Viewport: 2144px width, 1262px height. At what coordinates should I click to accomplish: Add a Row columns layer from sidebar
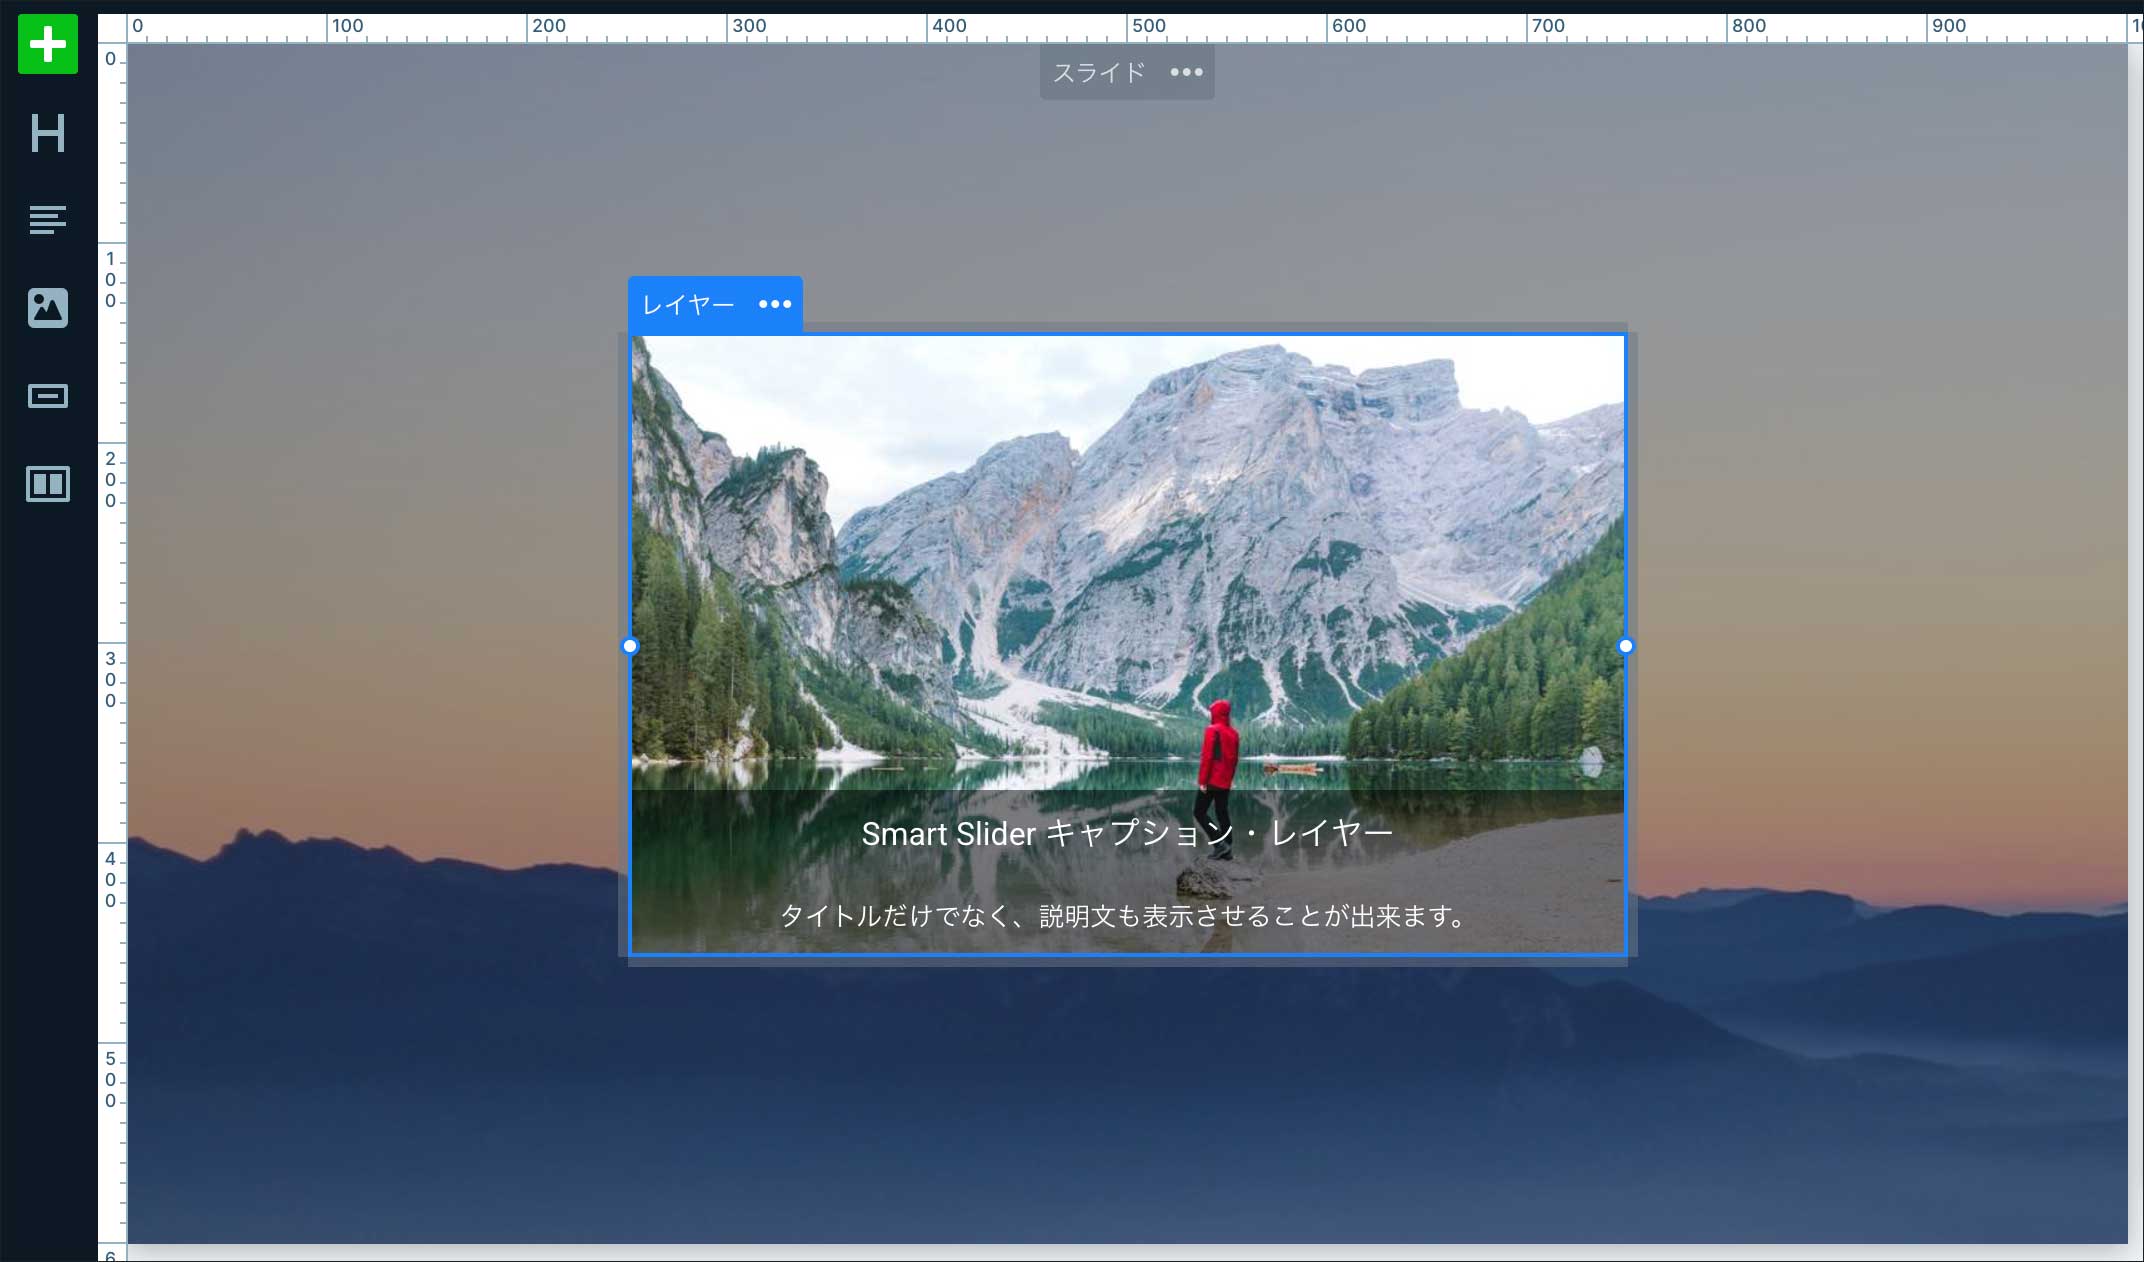[x=48, y=484]
